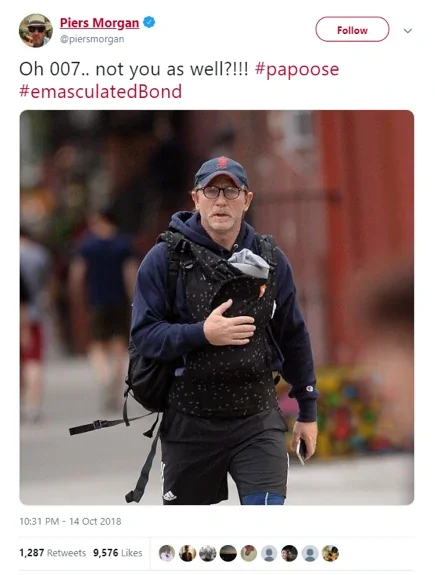The height and width of the screenshot is (575, 435).
Task: View the 9,576 Likes list
Action: point(117,553)
